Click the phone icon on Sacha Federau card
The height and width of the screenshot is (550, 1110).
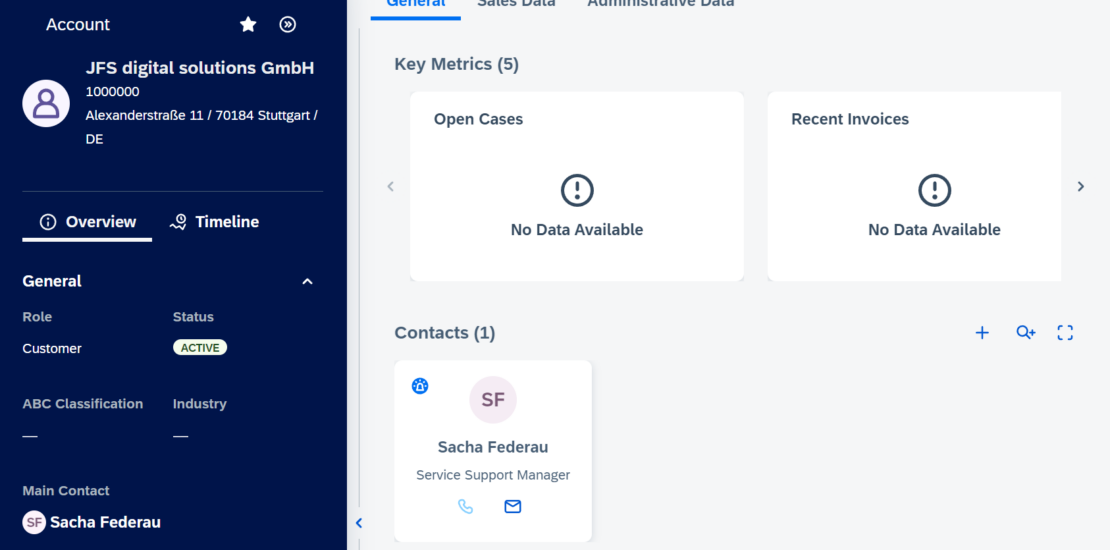coord(465,507)
